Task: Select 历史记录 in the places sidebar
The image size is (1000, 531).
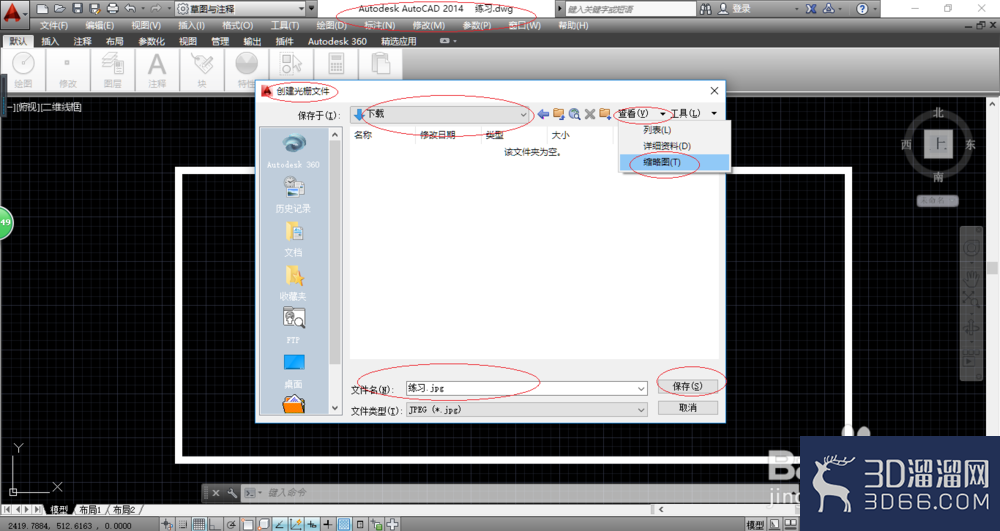Action: [293, 194]
